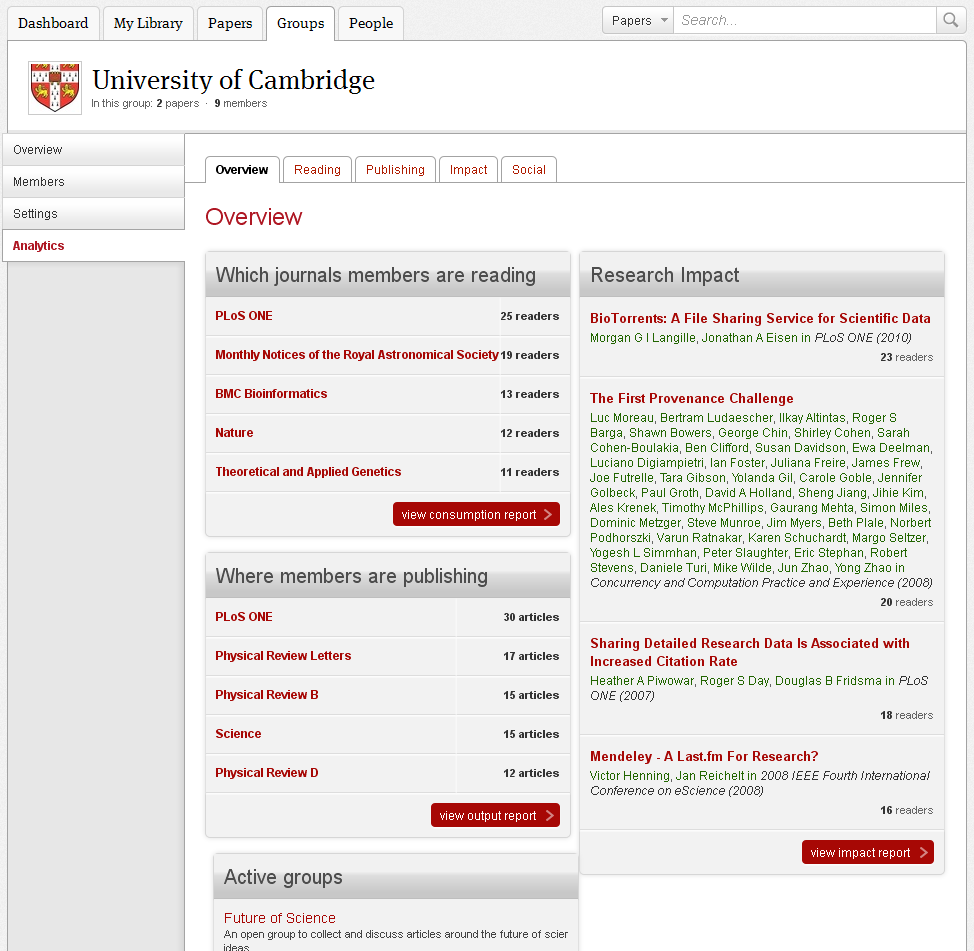Switch to the Reading analytics tab
The width and height of the screenshot is (974, 951).
coord(317,170)
